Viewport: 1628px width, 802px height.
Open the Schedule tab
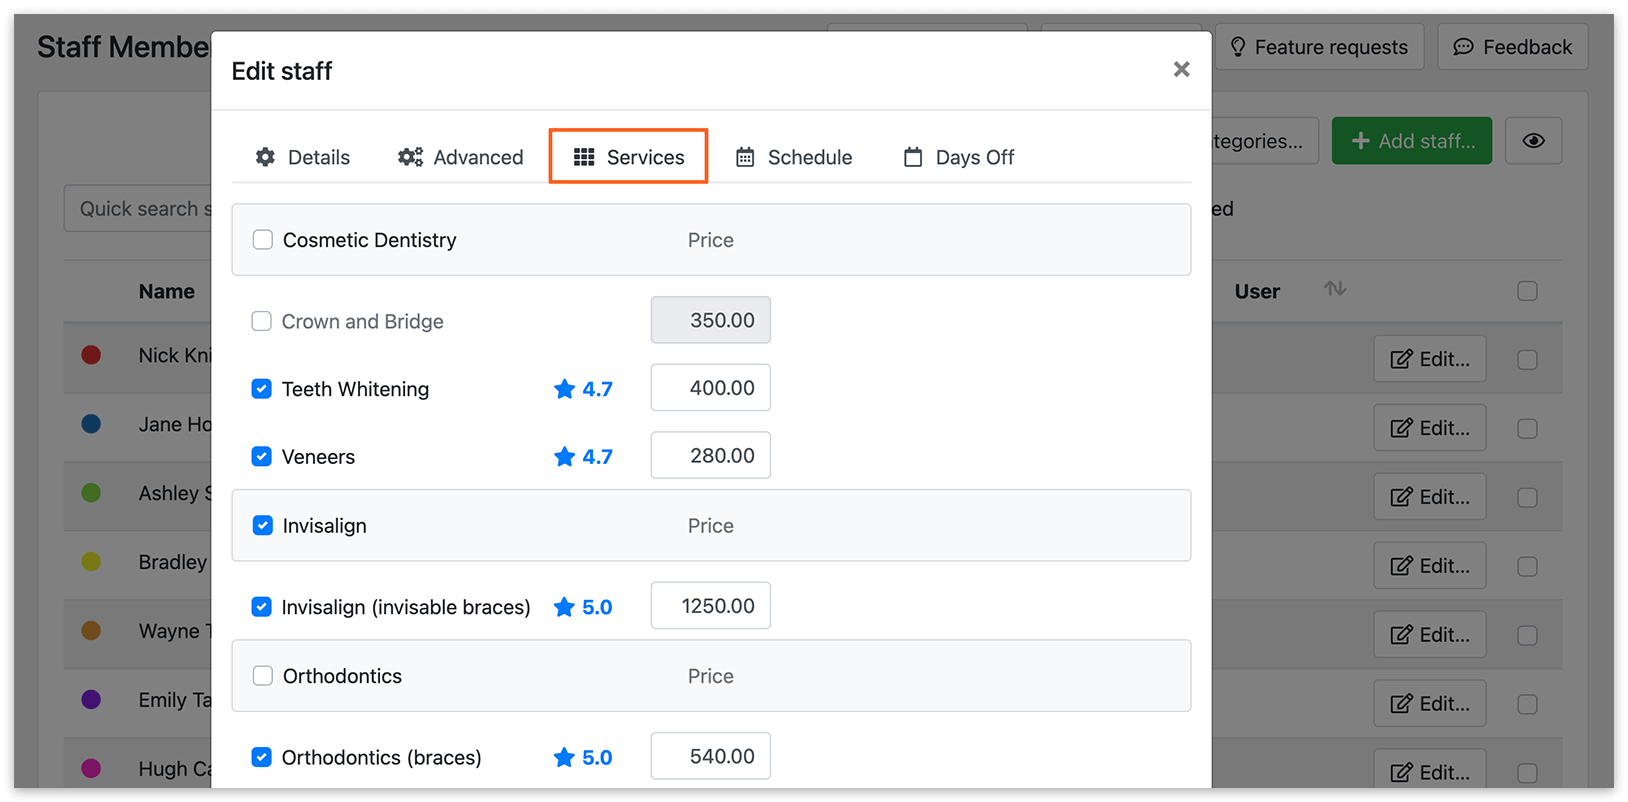coord(794,157)
